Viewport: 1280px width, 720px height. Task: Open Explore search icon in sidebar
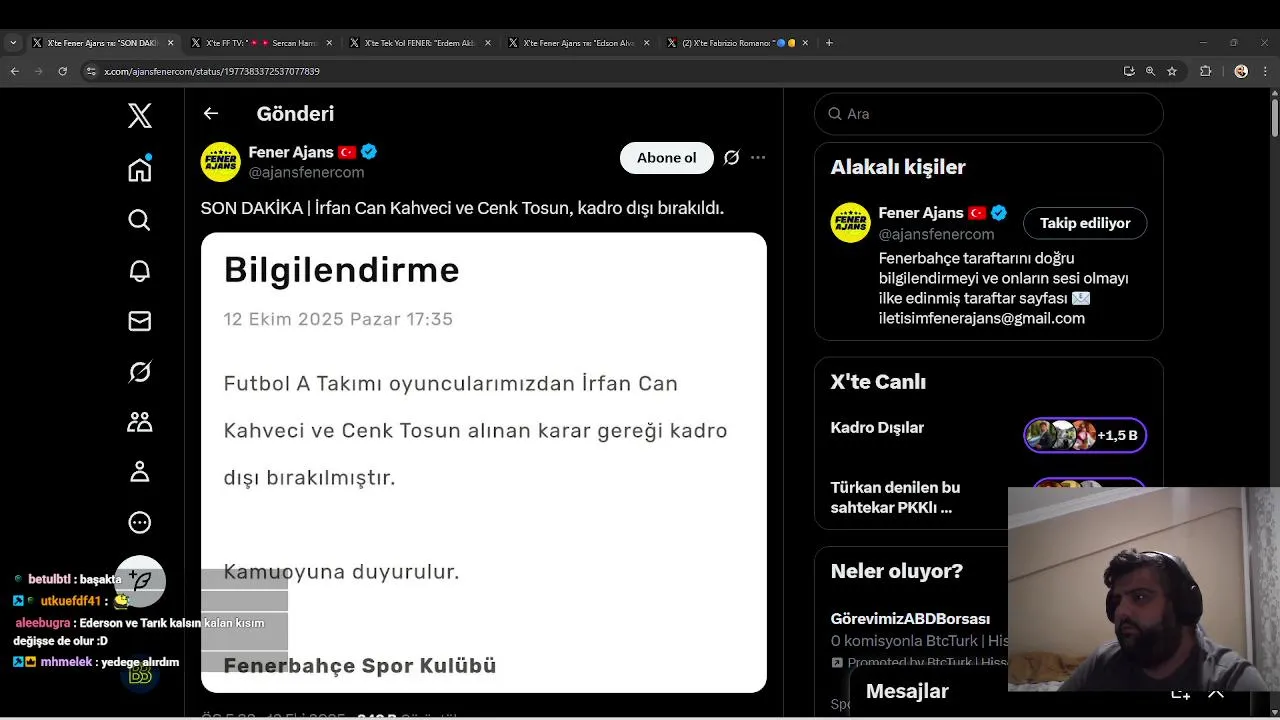(x=140, y=220)
